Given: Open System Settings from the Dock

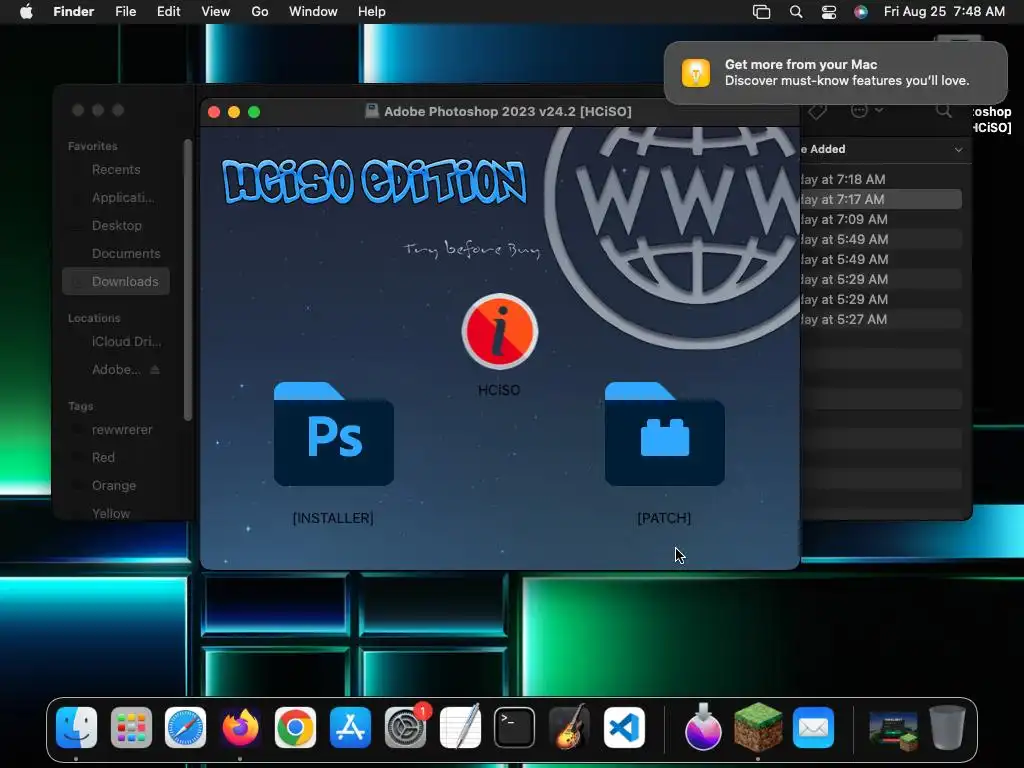Looking at the screenshot, I should [405, 727].
